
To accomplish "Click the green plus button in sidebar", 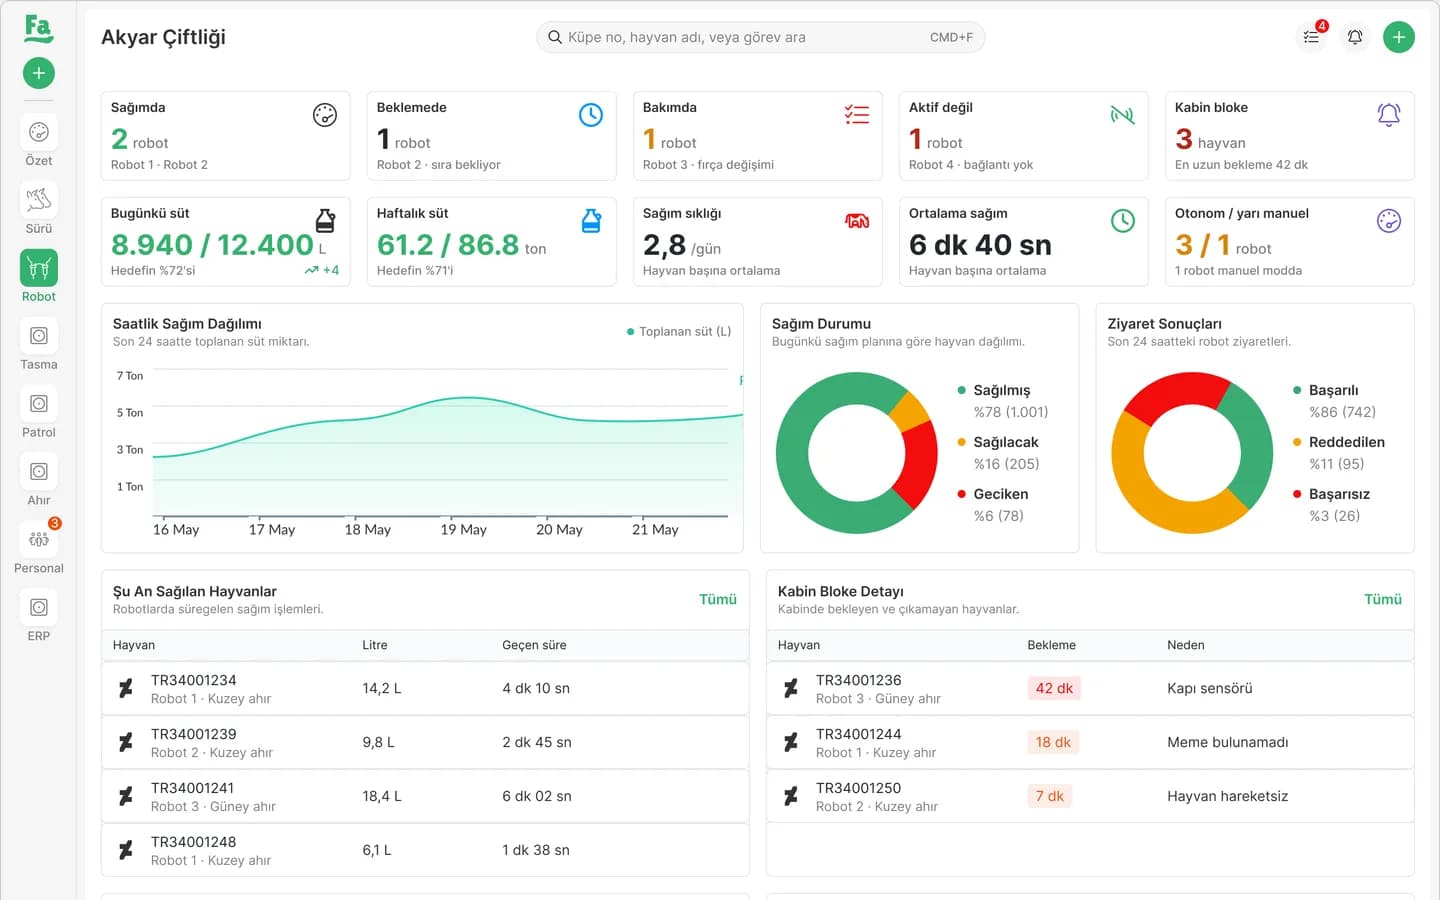I will click(39, 73).
